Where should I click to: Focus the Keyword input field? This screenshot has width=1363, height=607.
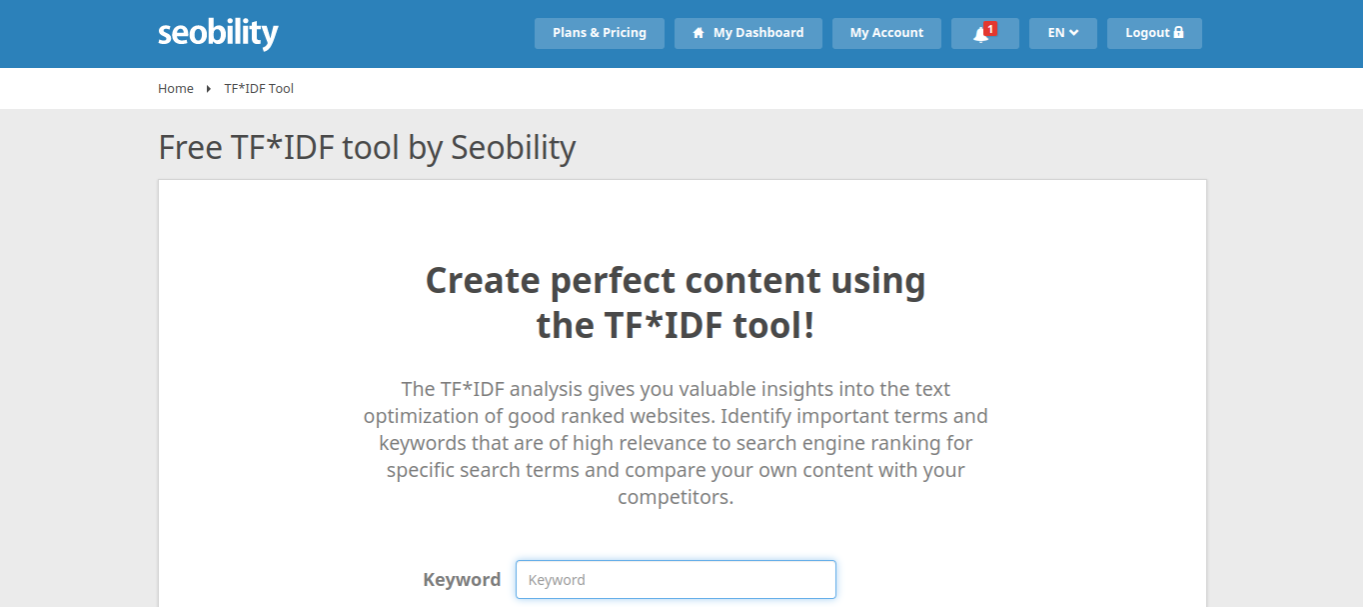tap(676, 580)
